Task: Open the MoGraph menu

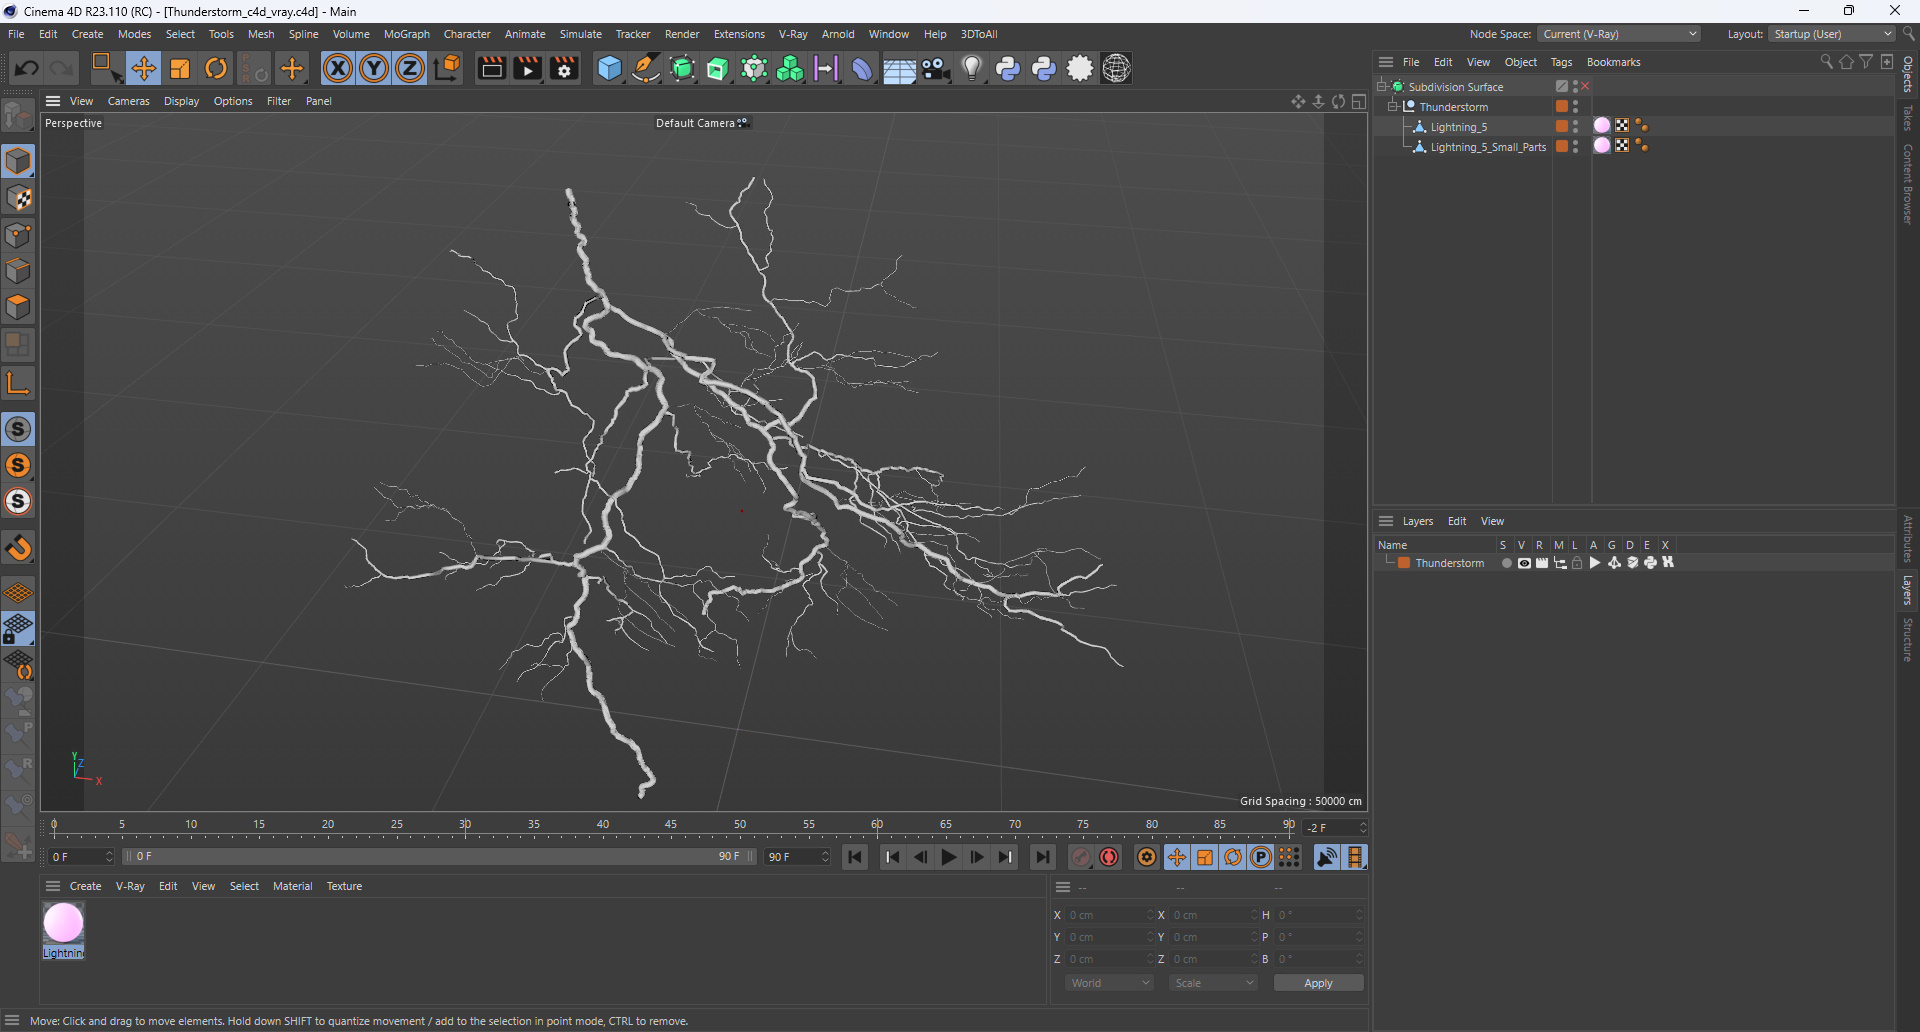Action: (406, 34)
